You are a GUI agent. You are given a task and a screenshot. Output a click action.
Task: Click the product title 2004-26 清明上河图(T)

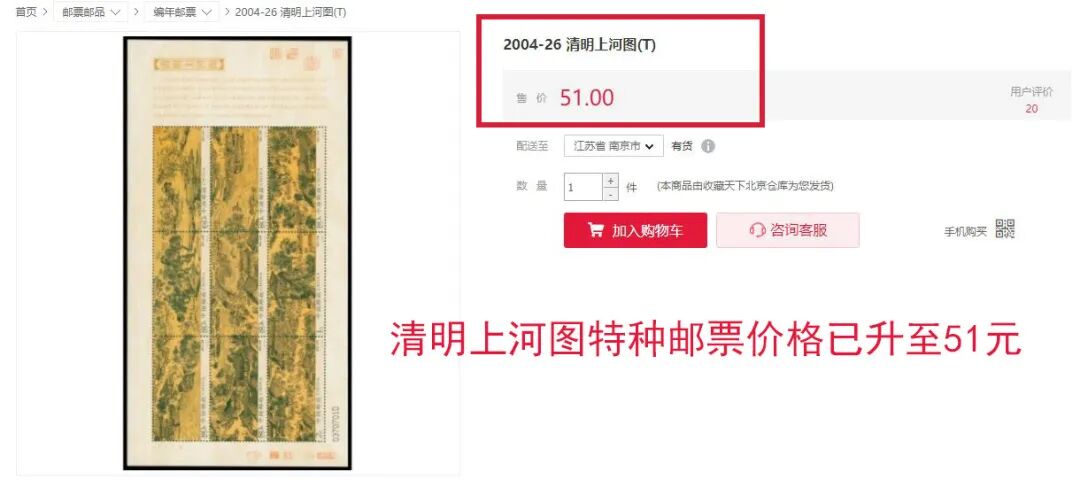579,45
